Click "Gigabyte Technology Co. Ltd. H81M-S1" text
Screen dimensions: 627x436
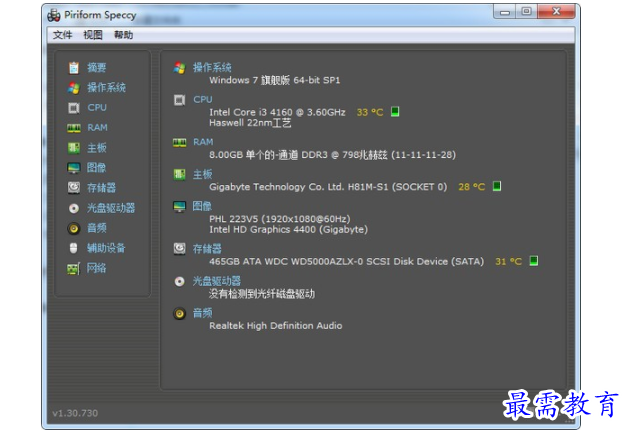(x=299, y=187)
